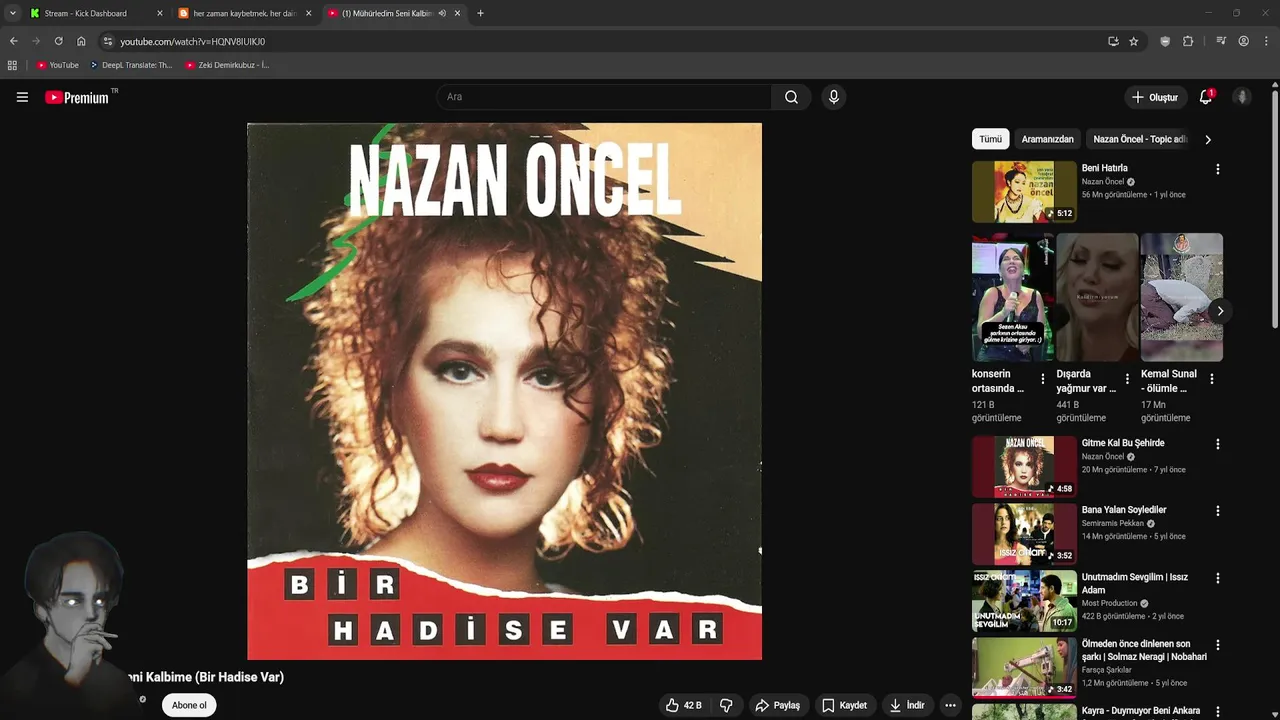The image size is (1280, 720).
Task: Select the Nazan Öncel - Topic filter chip
Action: point(1140,139)
